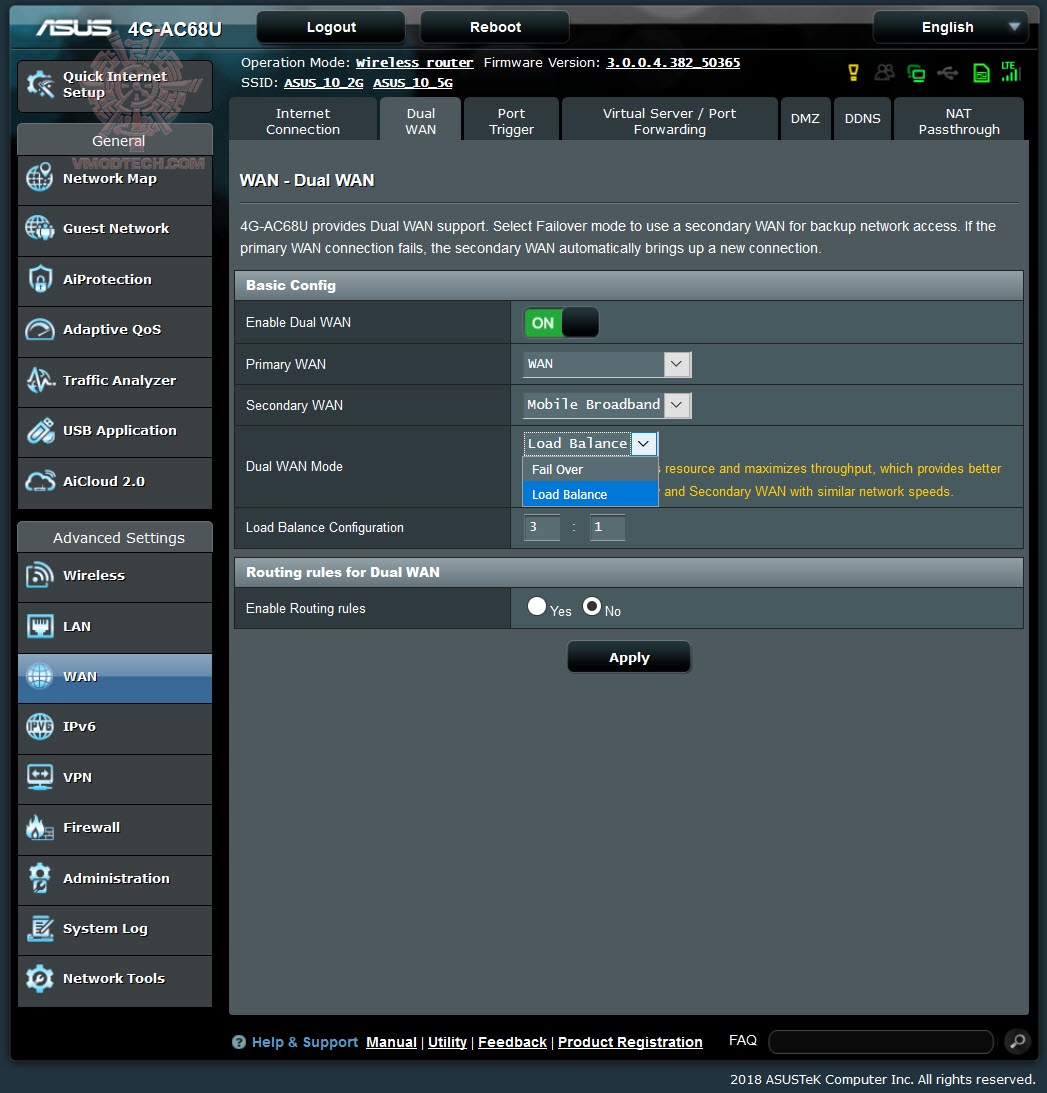
Task: Click the AiProtection shield icon
Action: coord(40,279)
